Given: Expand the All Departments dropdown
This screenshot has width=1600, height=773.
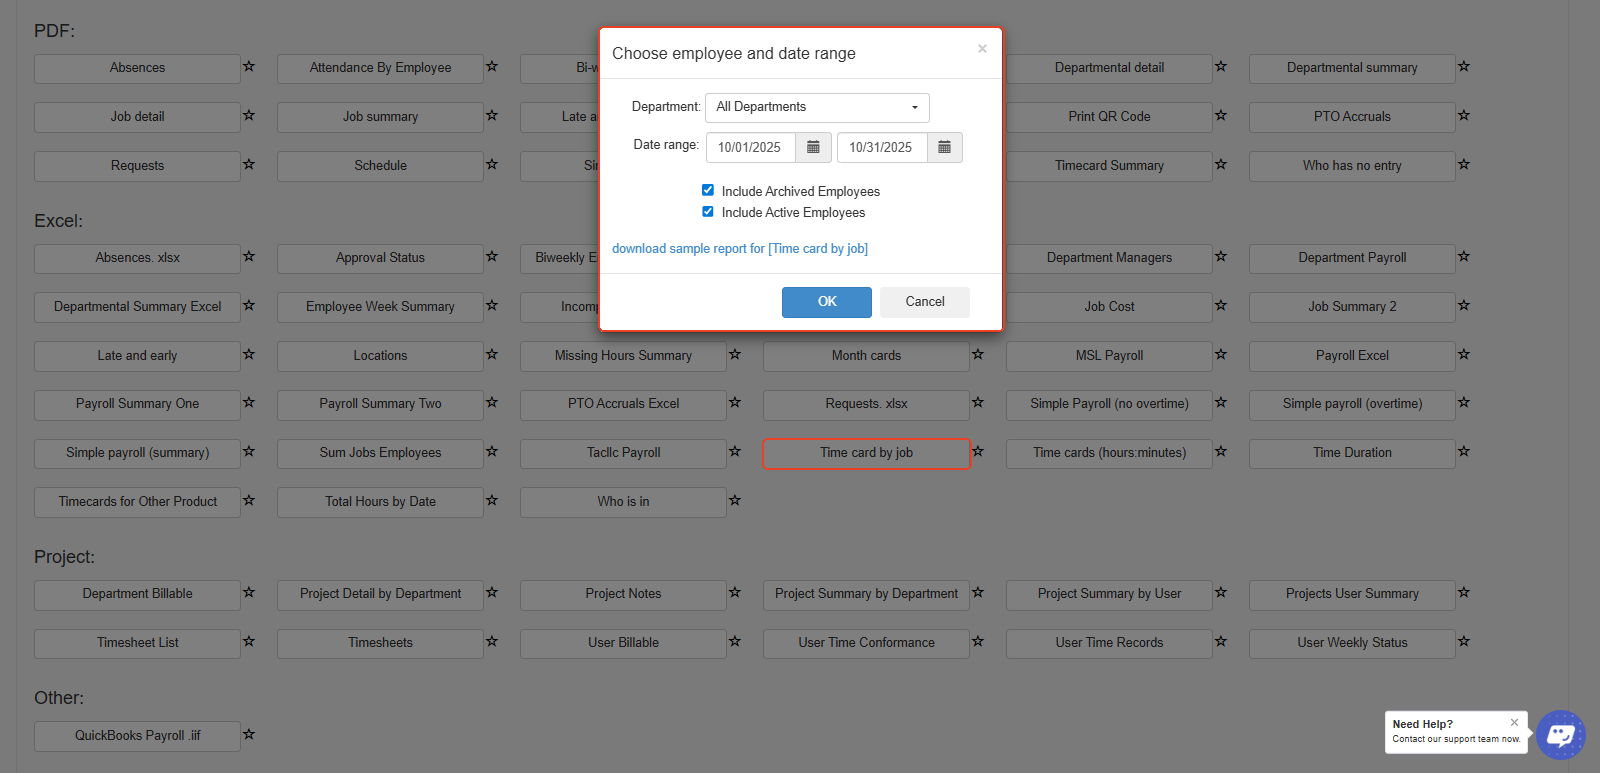Looking at the screenshot, I should coord(817,107).
